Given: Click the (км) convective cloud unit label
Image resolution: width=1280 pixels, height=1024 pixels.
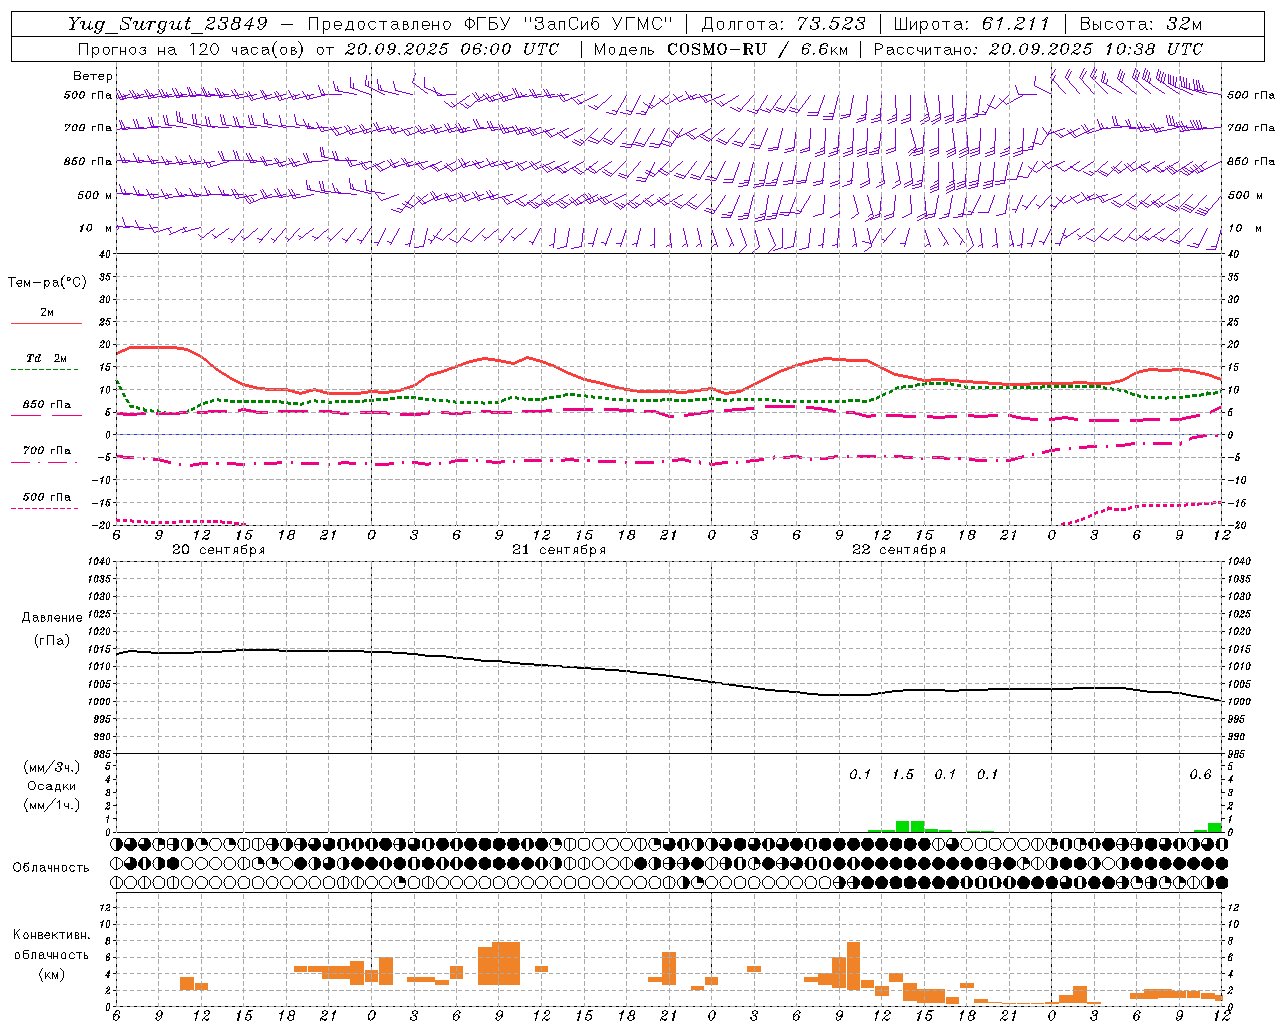Looking at the screenshot, I should tap(52, 974).
